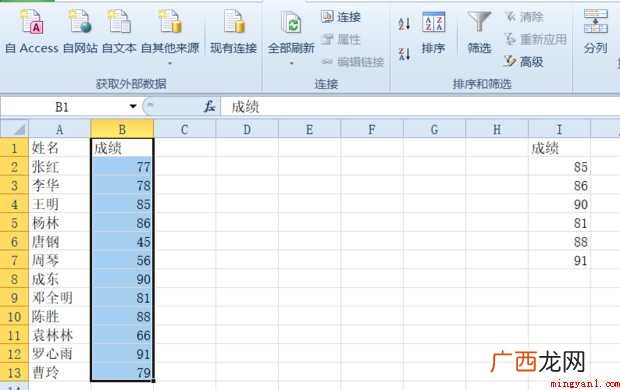Select column H header
The image size is (620, 390).
497,129
